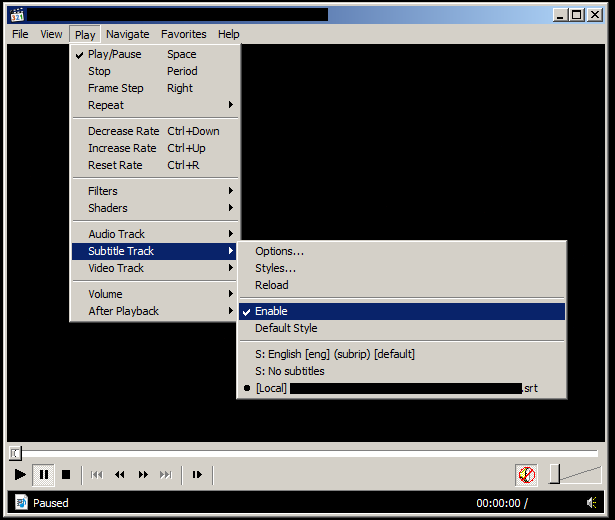Click the volume slider handle
Screen dimensions: 615x520
click(555, 474)
